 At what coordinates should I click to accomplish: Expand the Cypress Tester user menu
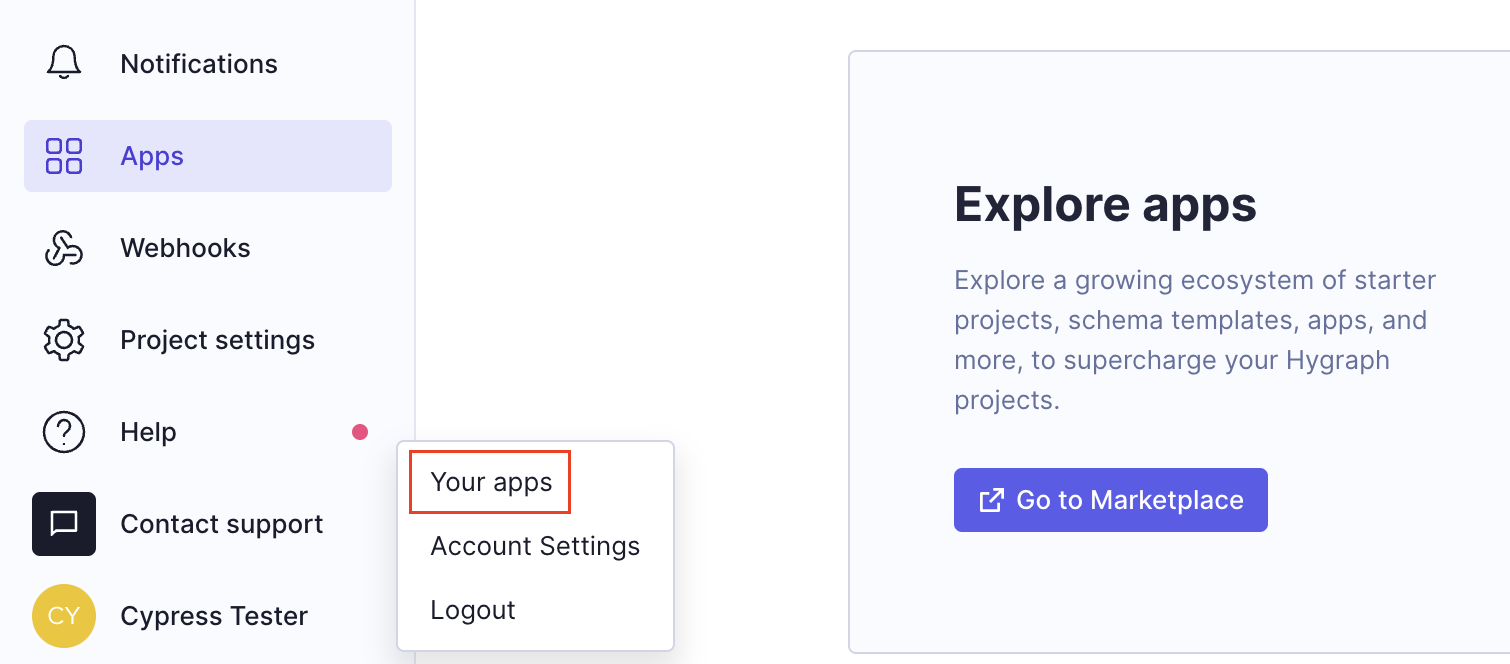click(214, 616)
